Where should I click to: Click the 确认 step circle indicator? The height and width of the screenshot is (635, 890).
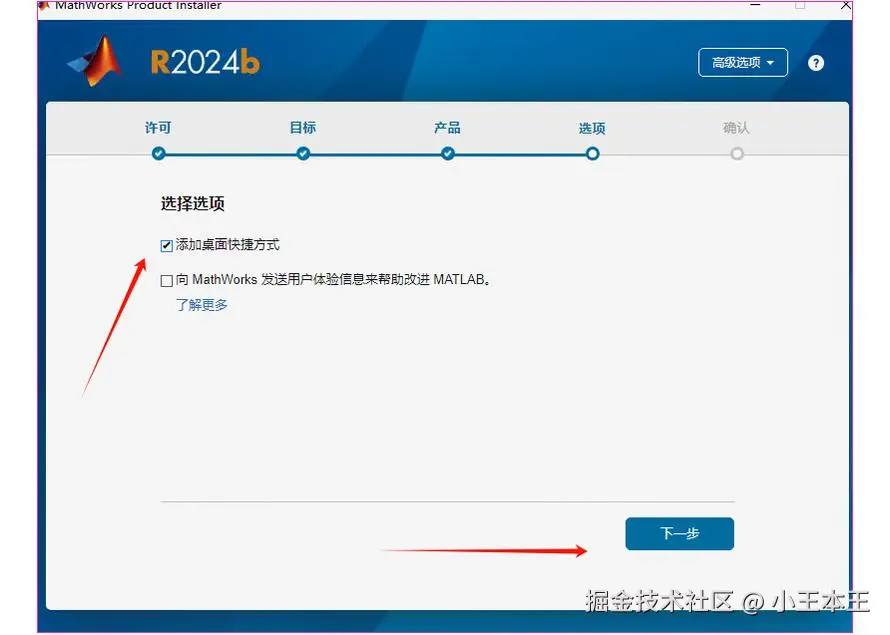coord(737,154)
